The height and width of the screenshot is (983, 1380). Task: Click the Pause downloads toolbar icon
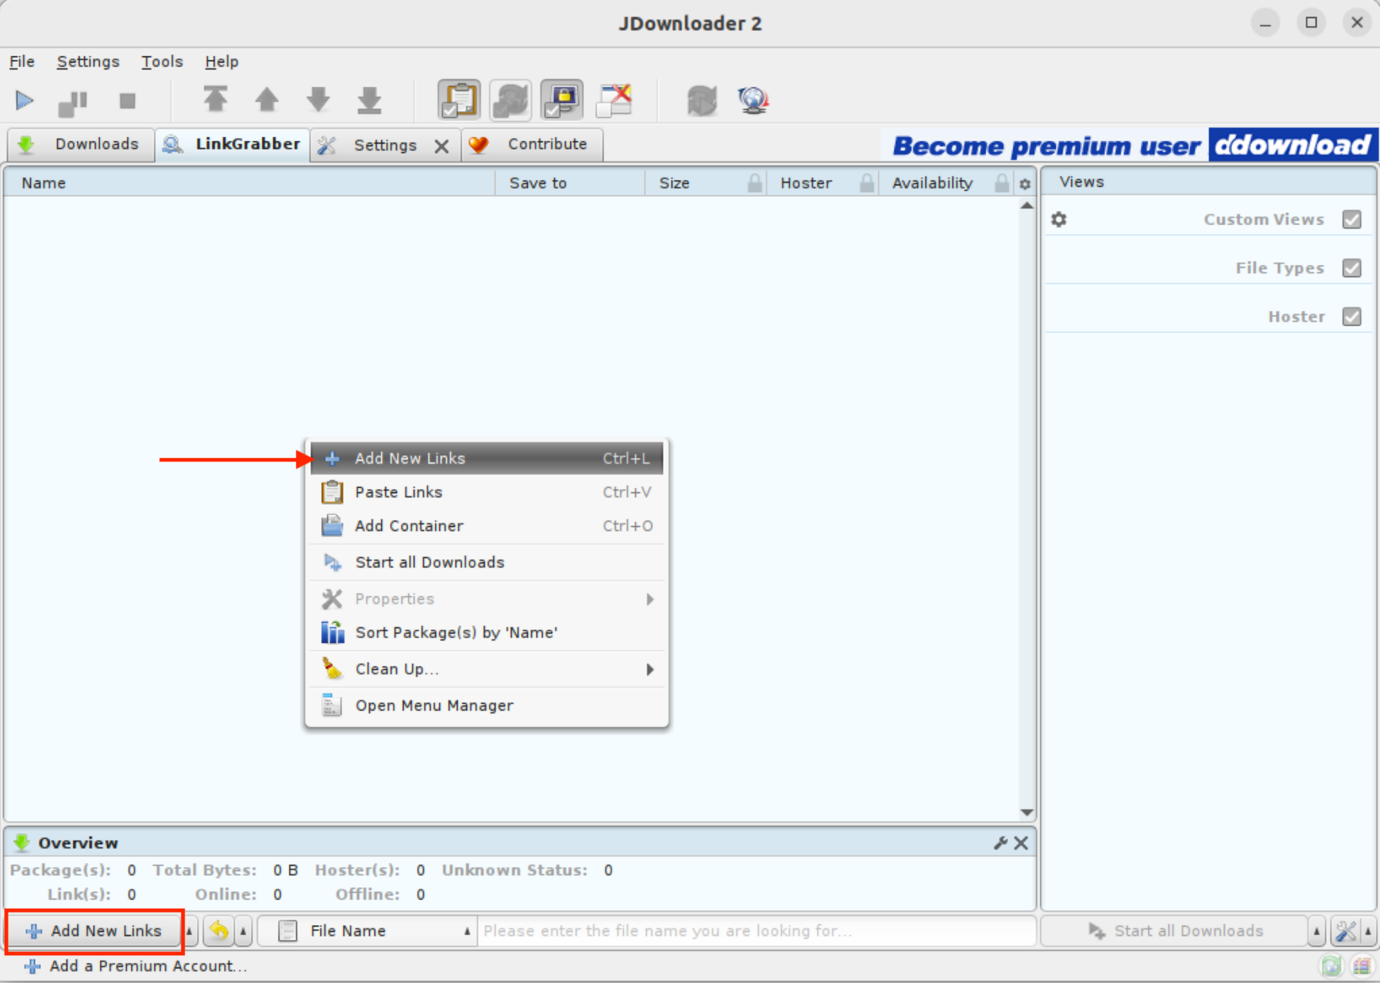click(73, 102)
